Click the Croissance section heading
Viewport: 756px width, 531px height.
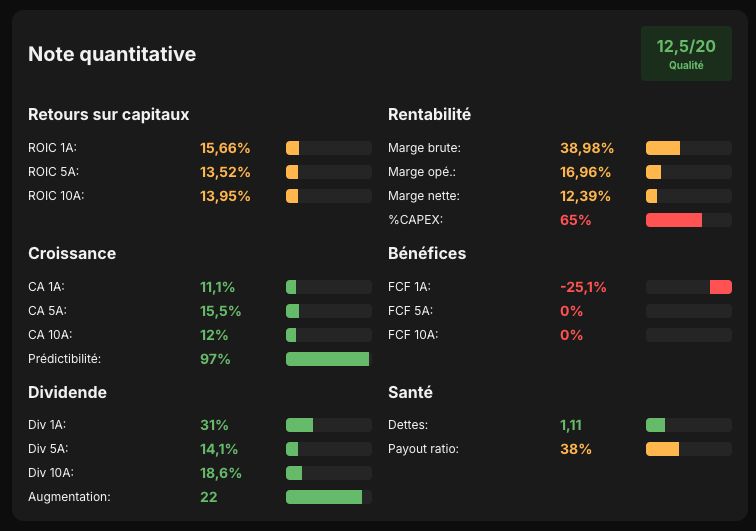(72, 253)
